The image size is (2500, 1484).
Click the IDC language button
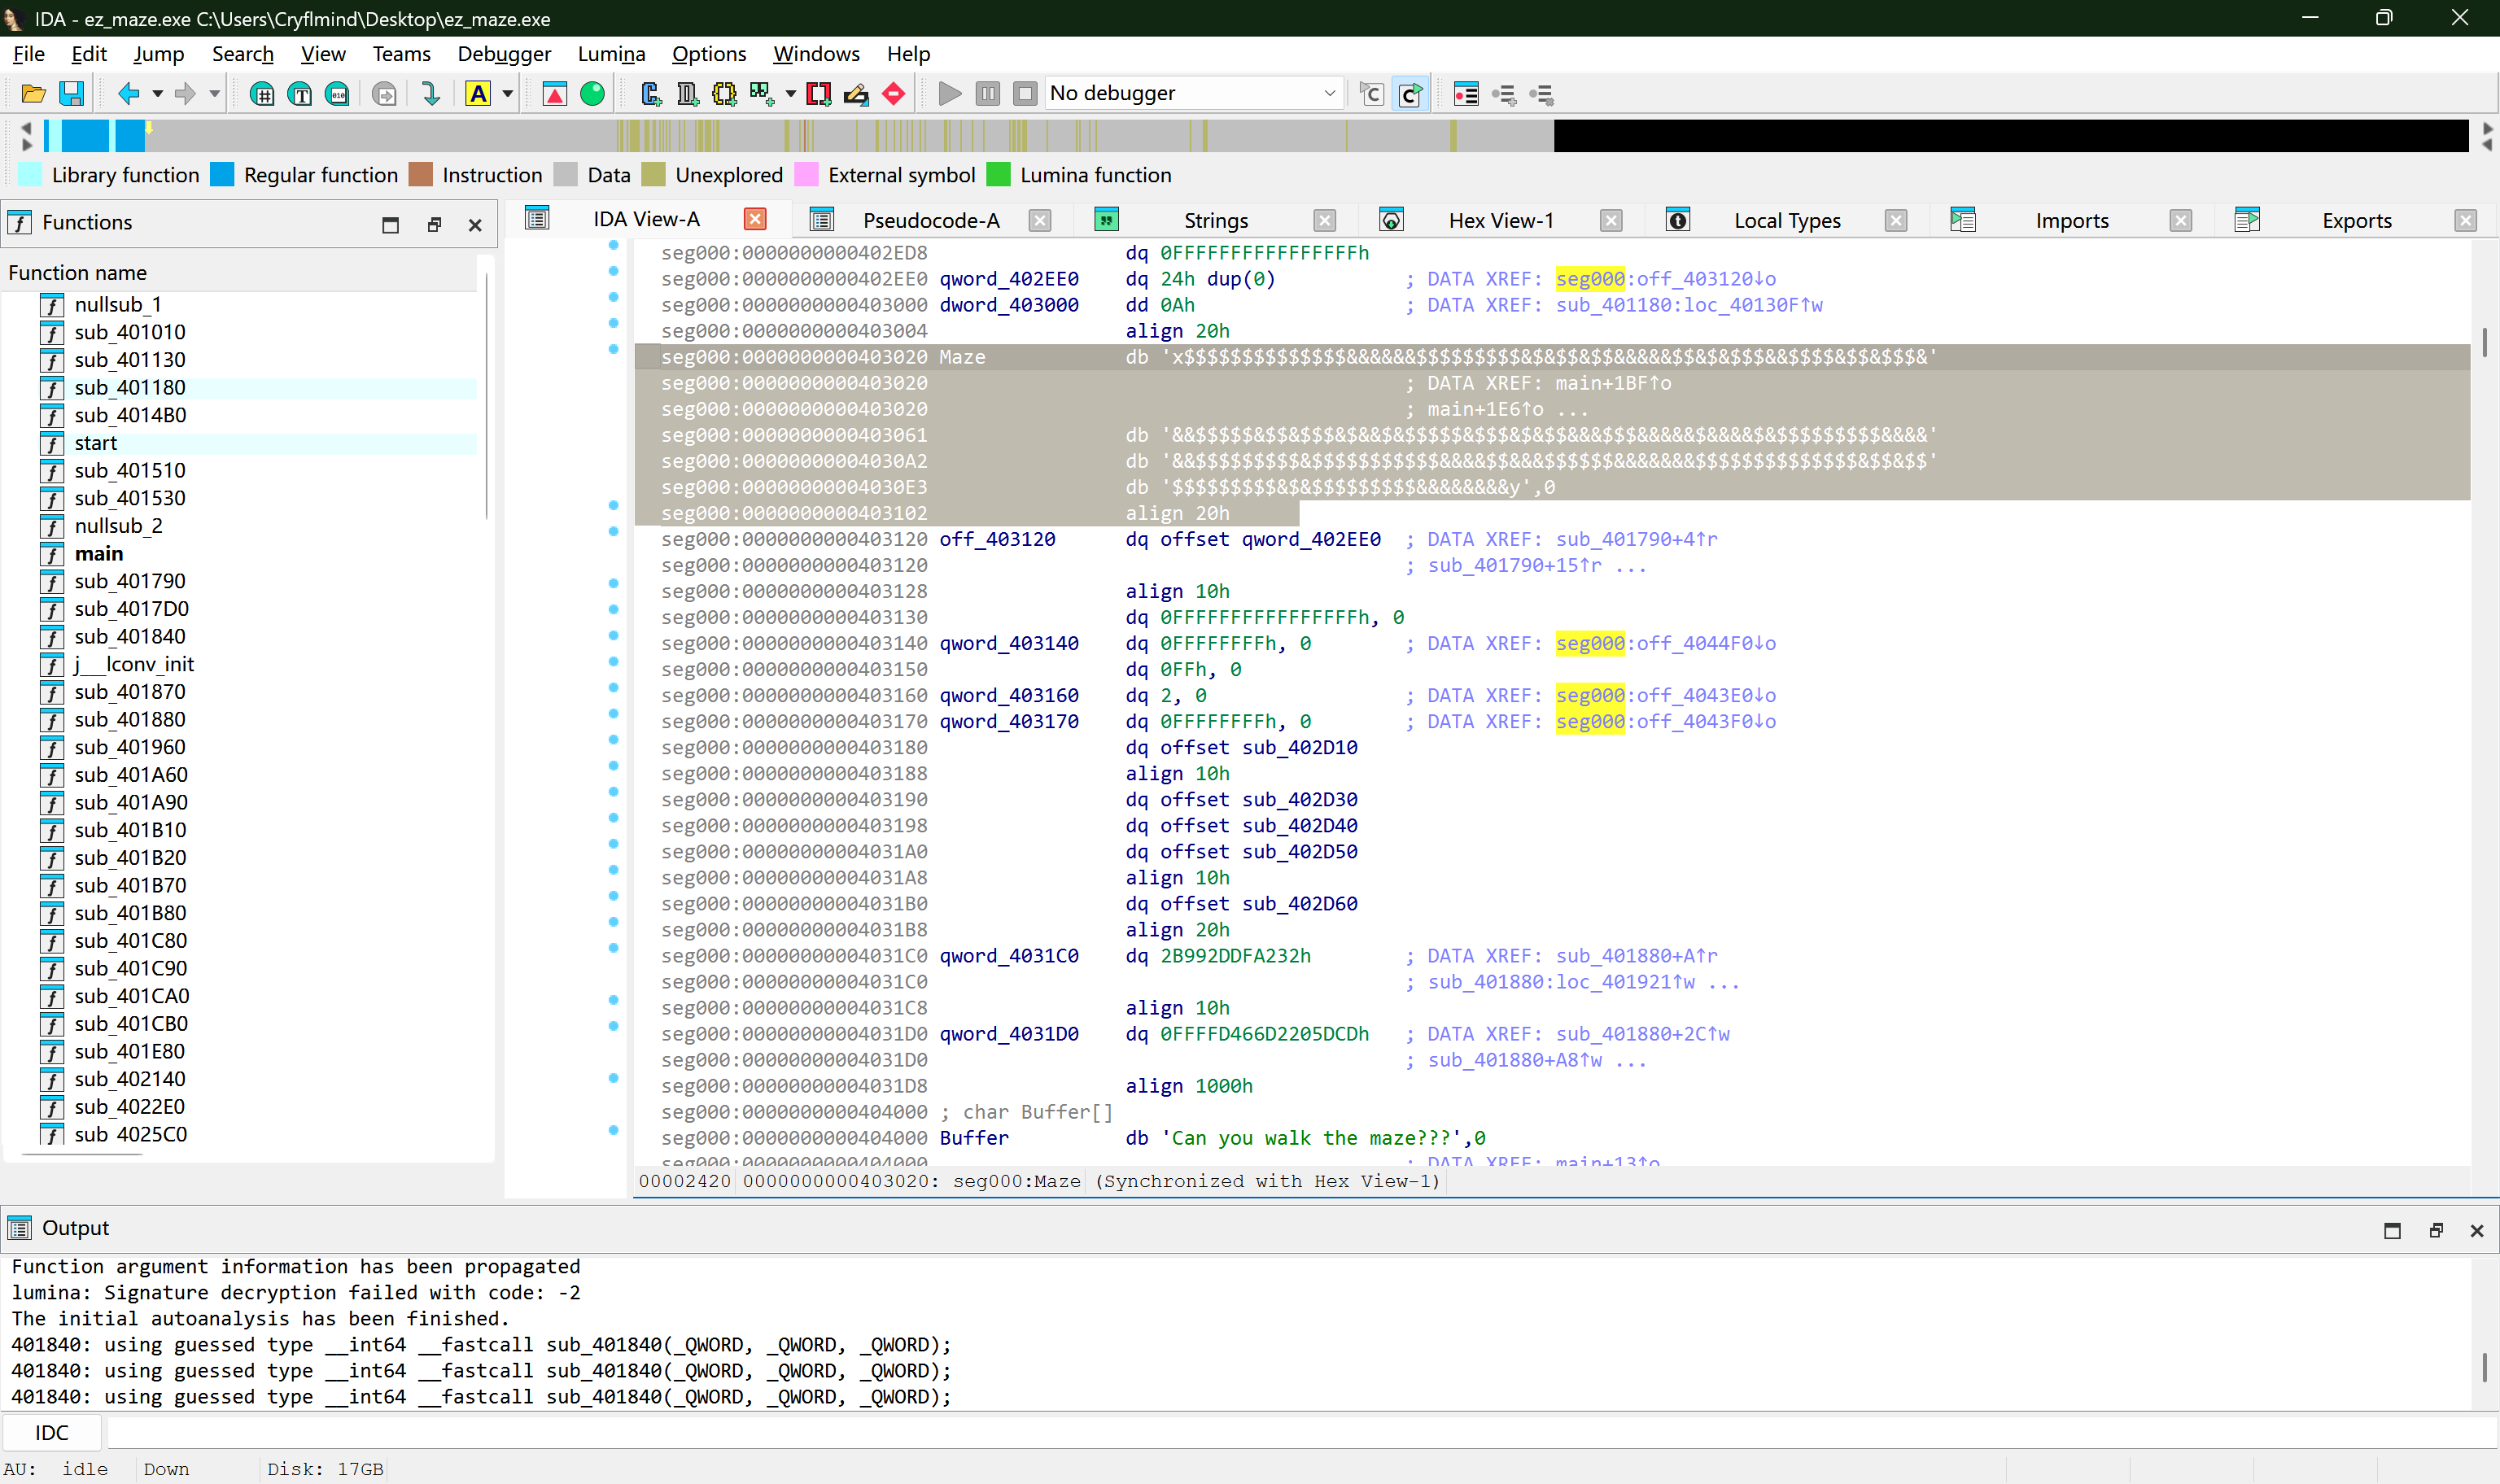(x=52, y=1433)
